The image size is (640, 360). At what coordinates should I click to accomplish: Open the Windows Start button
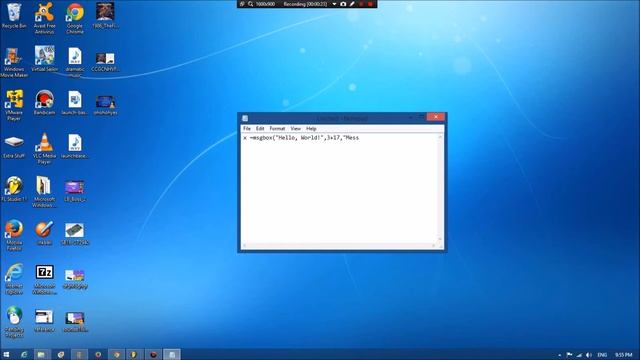(x=6, y=355)
